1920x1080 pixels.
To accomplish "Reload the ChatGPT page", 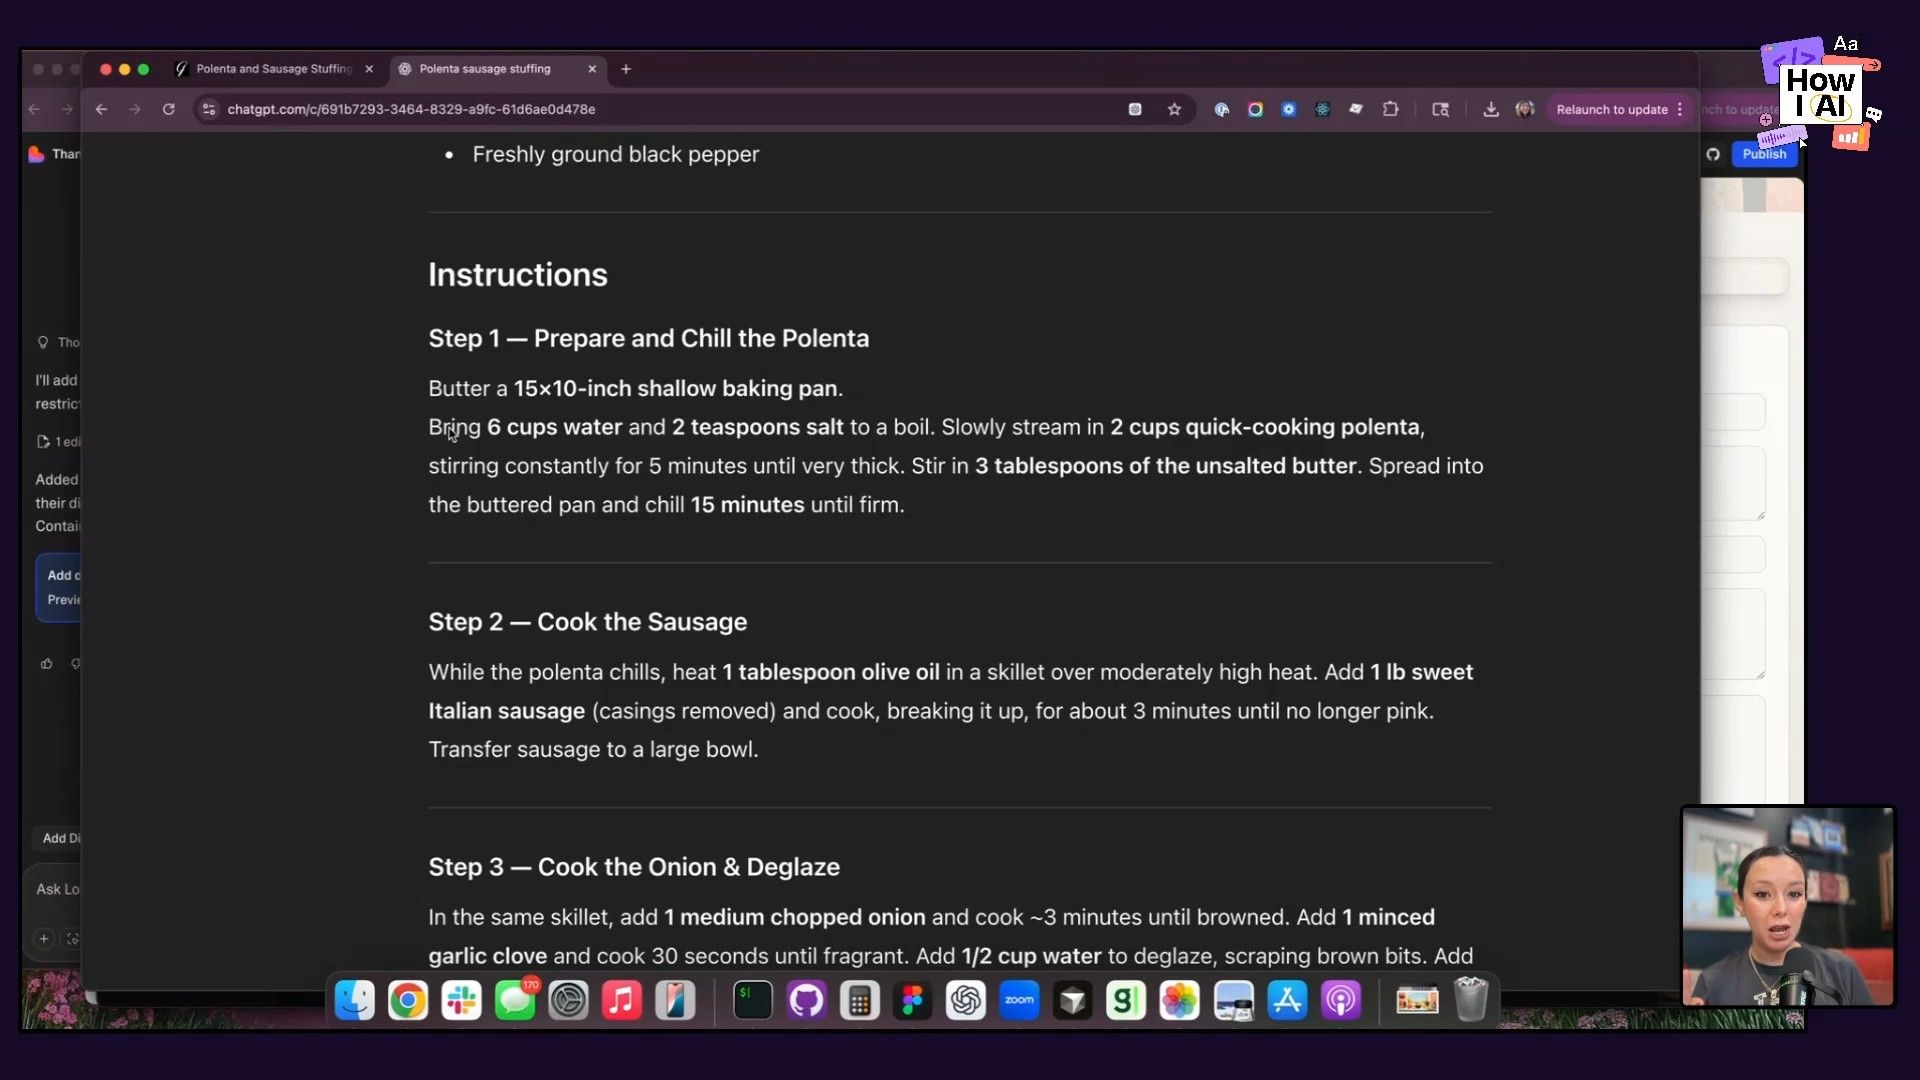I will pyautogui.click(x=169, y=109).
